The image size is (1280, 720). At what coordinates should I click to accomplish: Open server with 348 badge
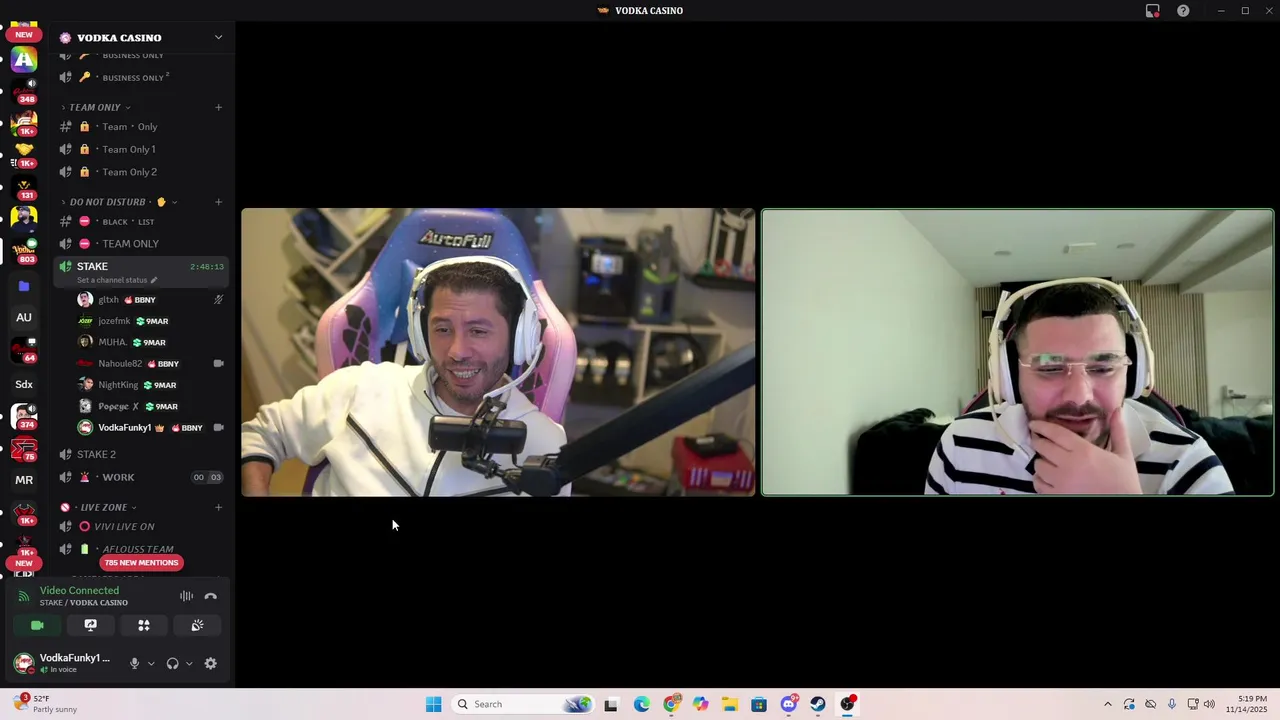24,90
